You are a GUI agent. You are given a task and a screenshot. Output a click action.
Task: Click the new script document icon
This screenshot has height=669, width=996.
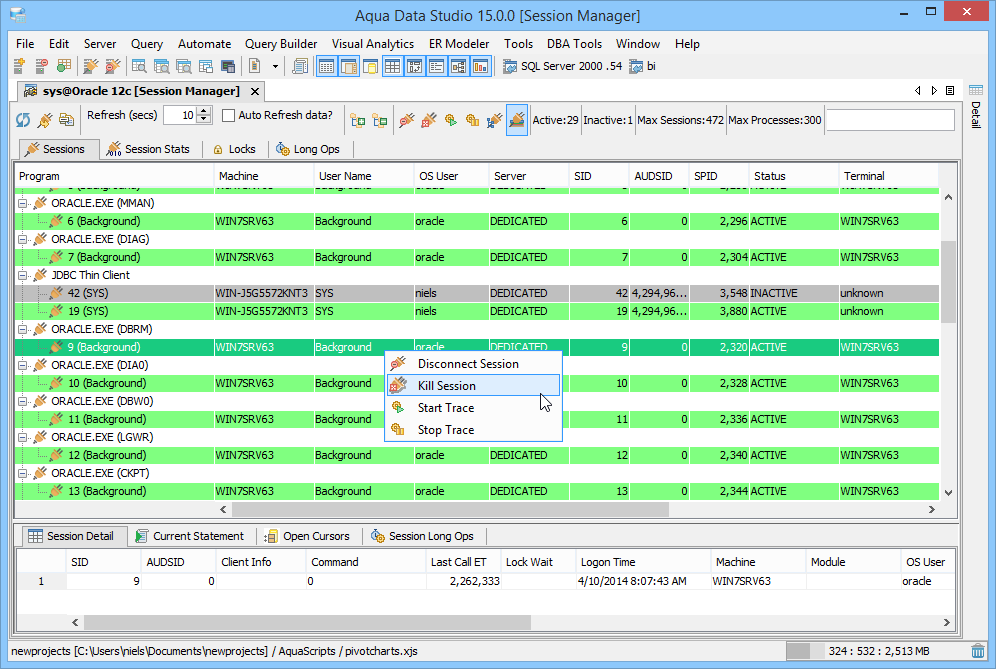point(254,65)
